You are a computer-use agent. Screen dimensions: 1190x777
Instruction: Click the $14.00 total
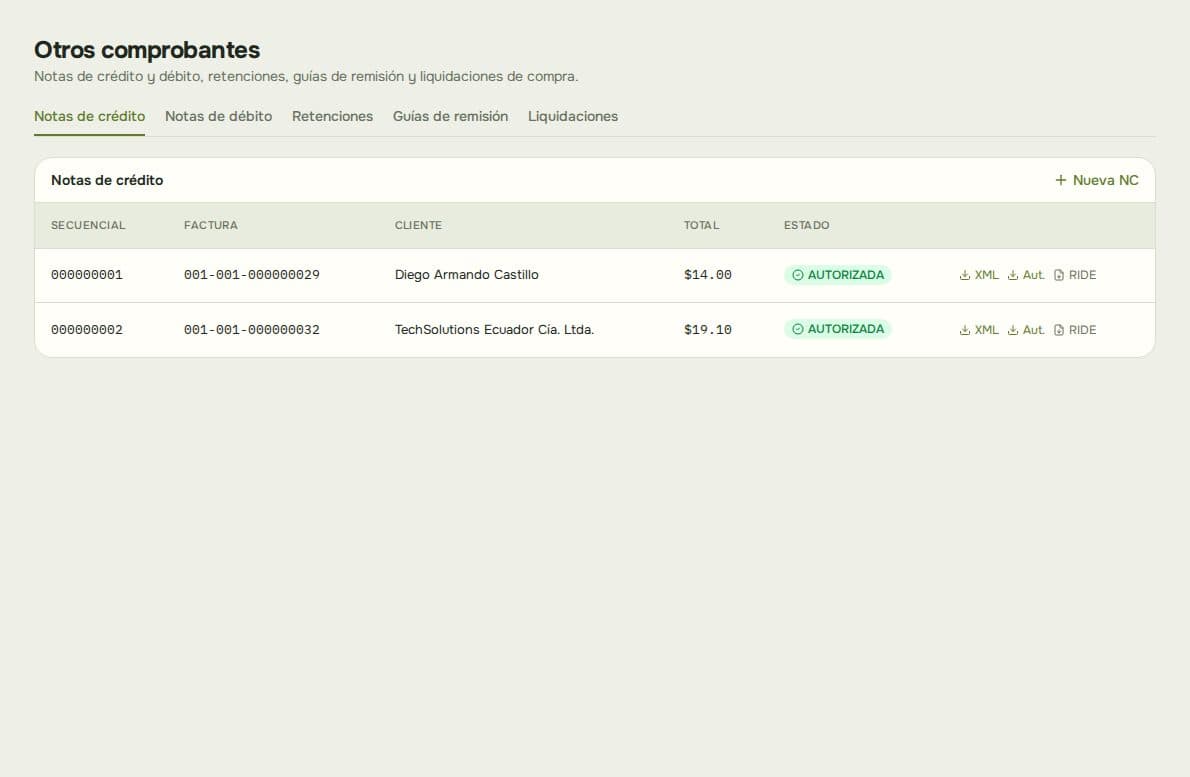click(x=707, y=275)
